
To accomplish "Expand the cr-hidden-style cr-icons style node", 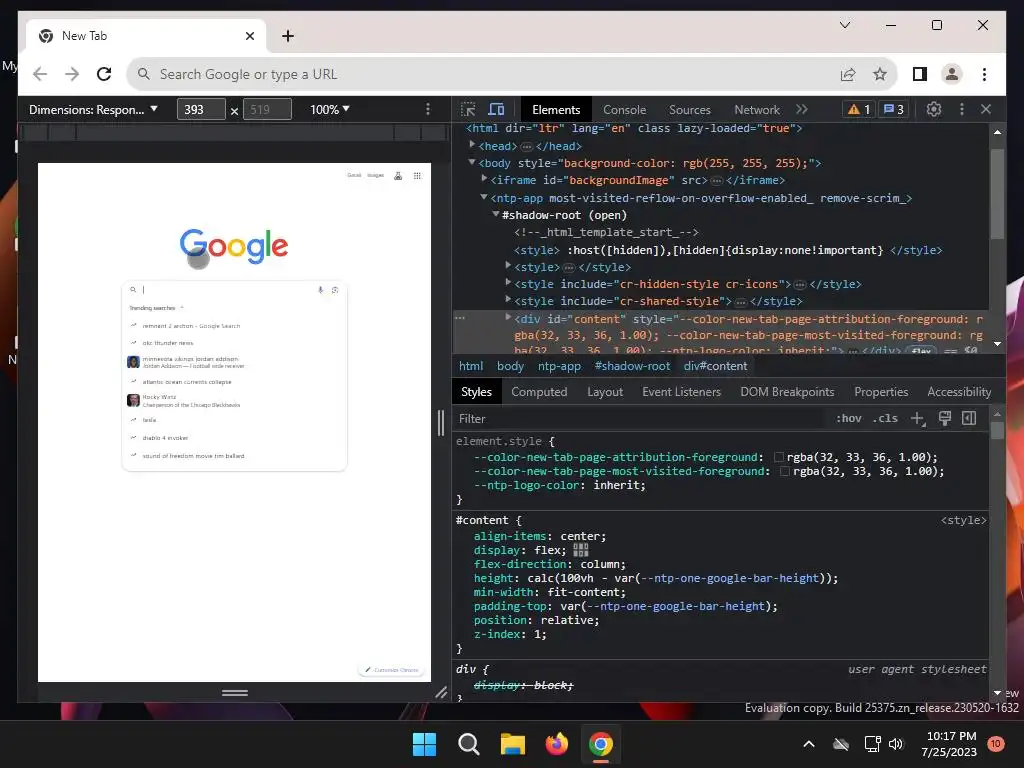I will [x=508, y=283].
